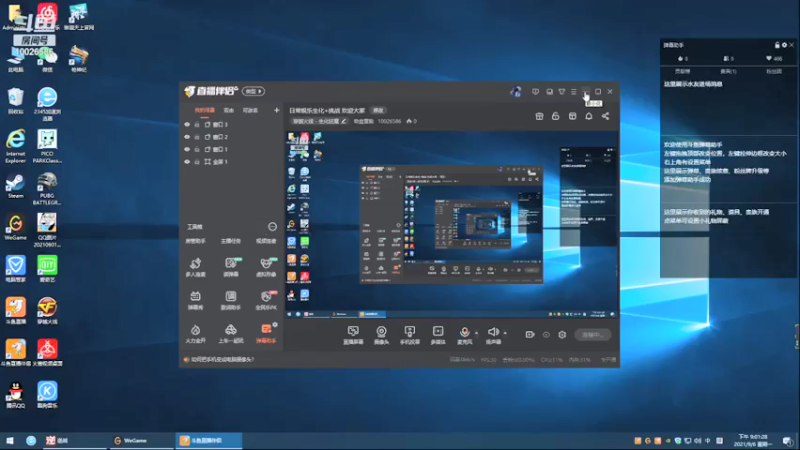Viewport: 800px width, 450px height.
Task: Expand the microphone options arrow
Action: pos(477,333)
